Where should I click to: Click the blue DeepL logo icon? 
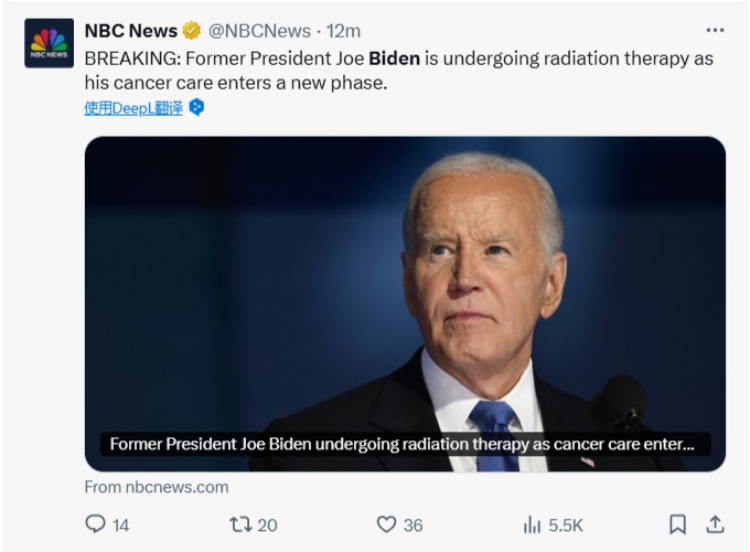pos(197,108)
